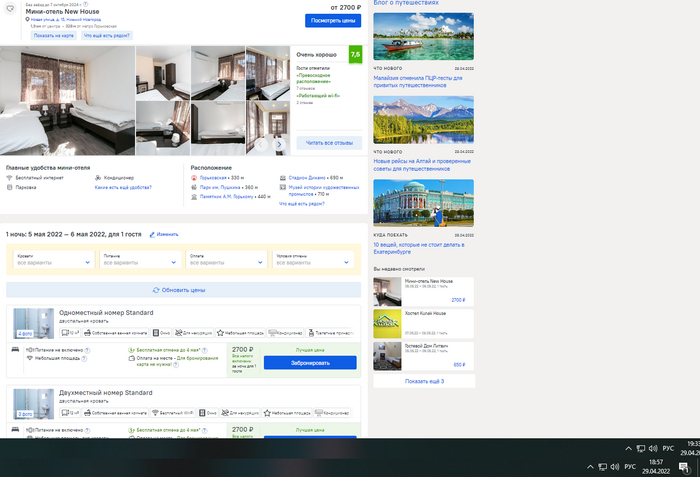
Task: Open help icon after 'карта не нужна!'
Action: [x=176, y=364]
